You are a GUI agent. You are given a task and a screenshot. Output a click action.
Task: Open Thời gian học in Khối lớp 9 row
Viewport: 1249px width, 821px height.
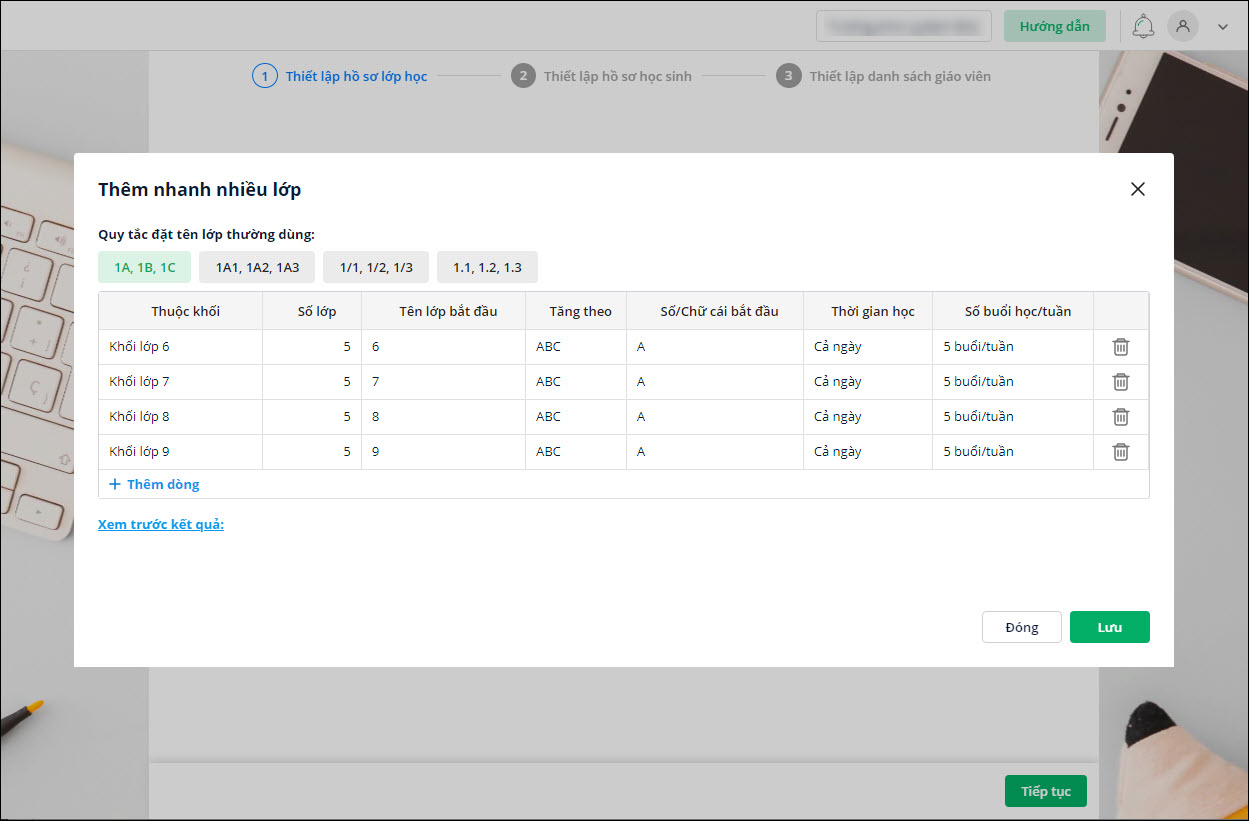point(868,452)
